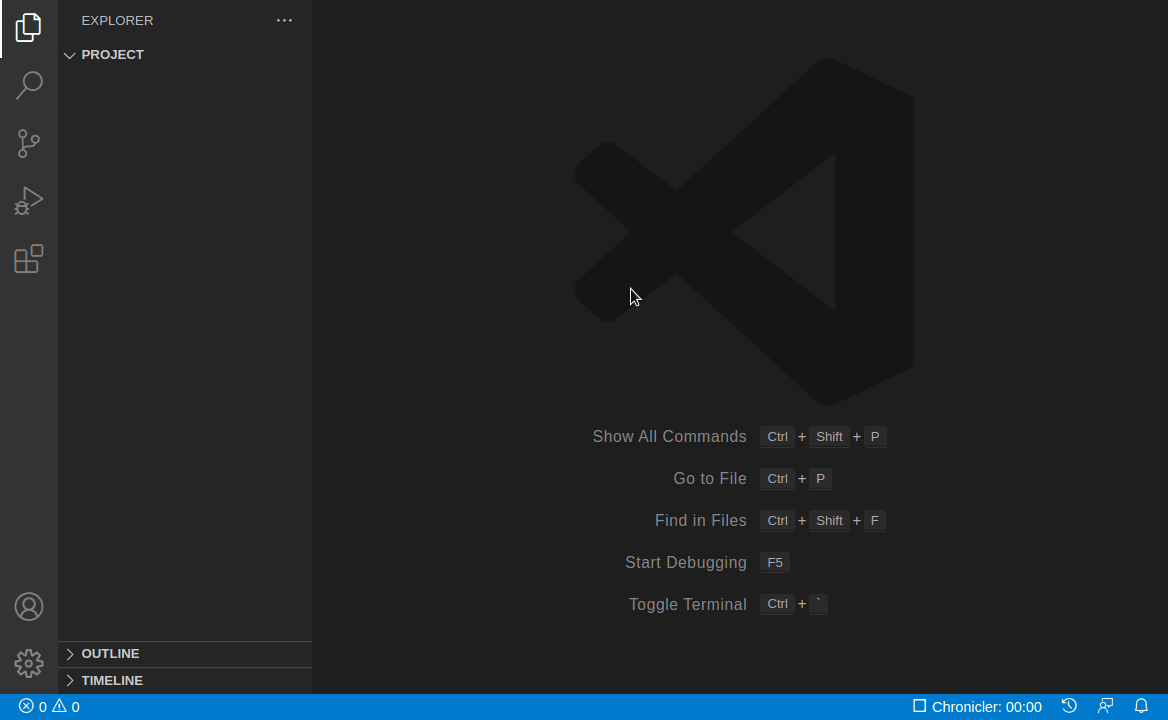Click the feedback icon in status bar
1168x720 pixels.
(x=1105, y=706)
